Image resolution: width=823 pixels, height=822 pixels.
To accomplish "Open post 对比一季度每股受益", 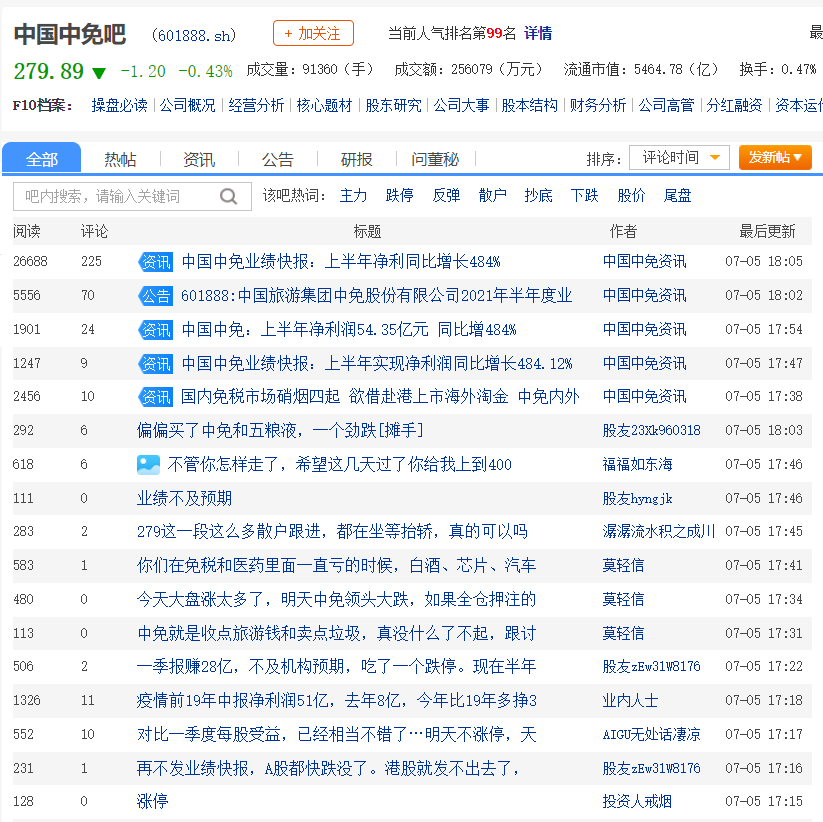I will pyautogui.click(x=336, y=734).
